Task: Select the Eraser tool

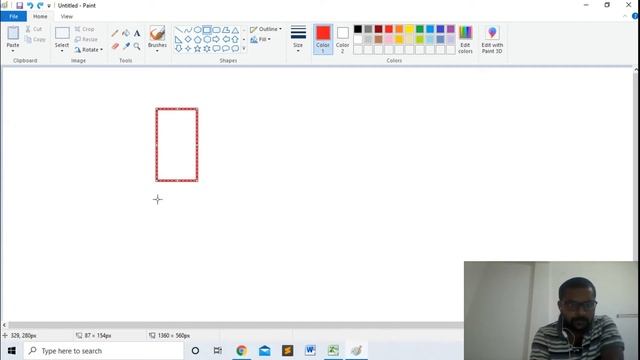Action: pyautogui.click(x=115, y=46)
